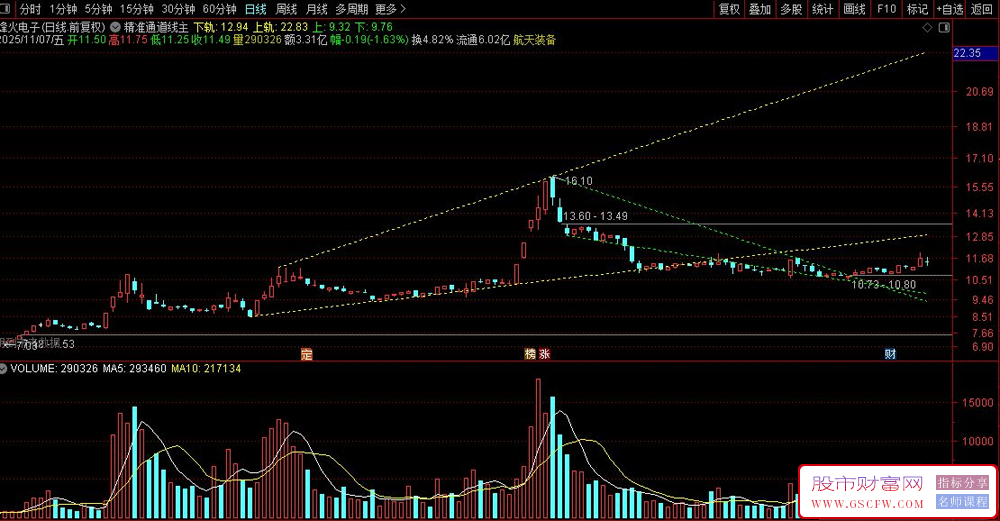Click the 定 event marker on timeline

click(x=307, y=355)
